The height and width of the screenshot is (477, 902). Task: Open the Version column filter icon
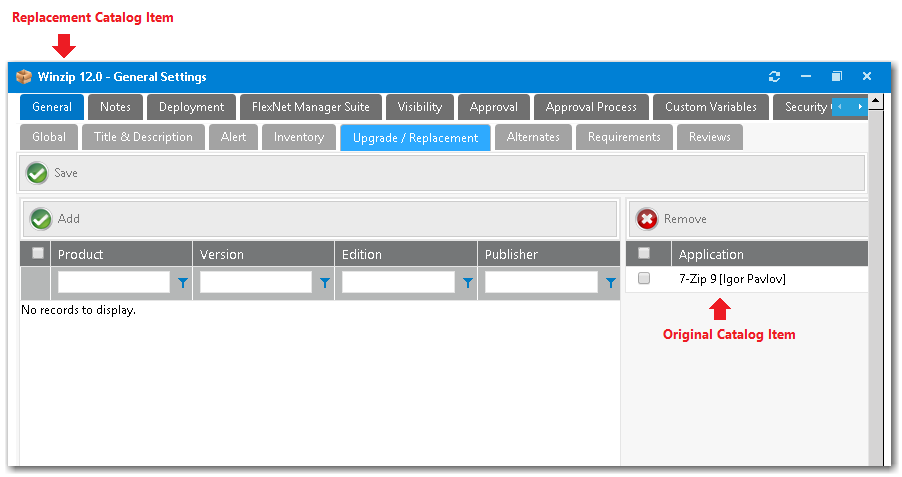324,283
